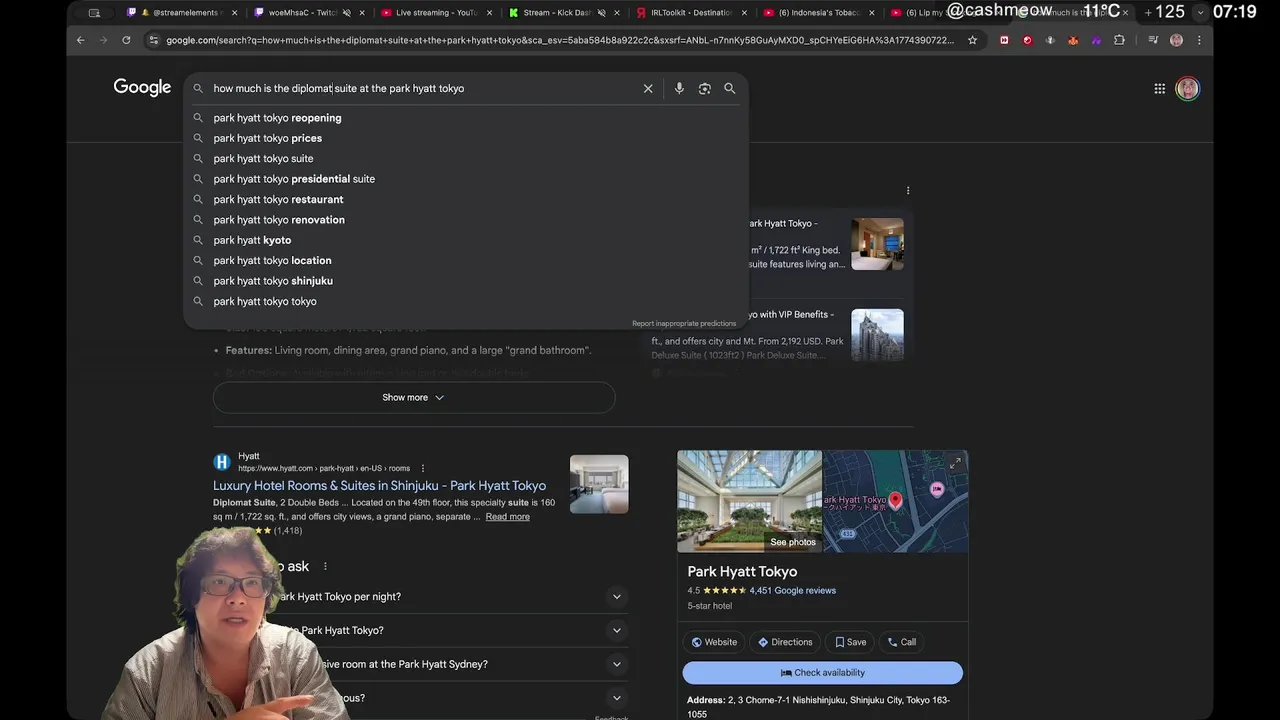The height and width of the screenshot is (720, 1280).
Task: Open the tower building thumbnail in right card
Action: 877,335
